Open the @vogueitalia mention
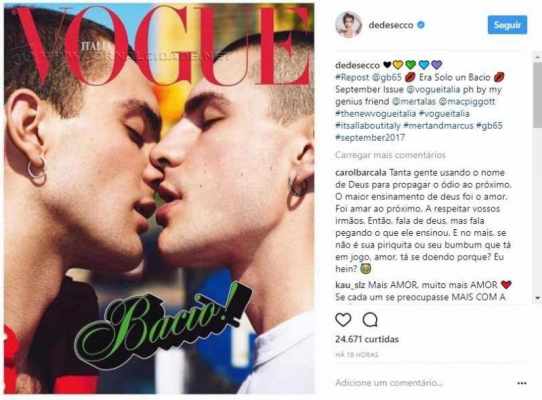 pos(433,90)
